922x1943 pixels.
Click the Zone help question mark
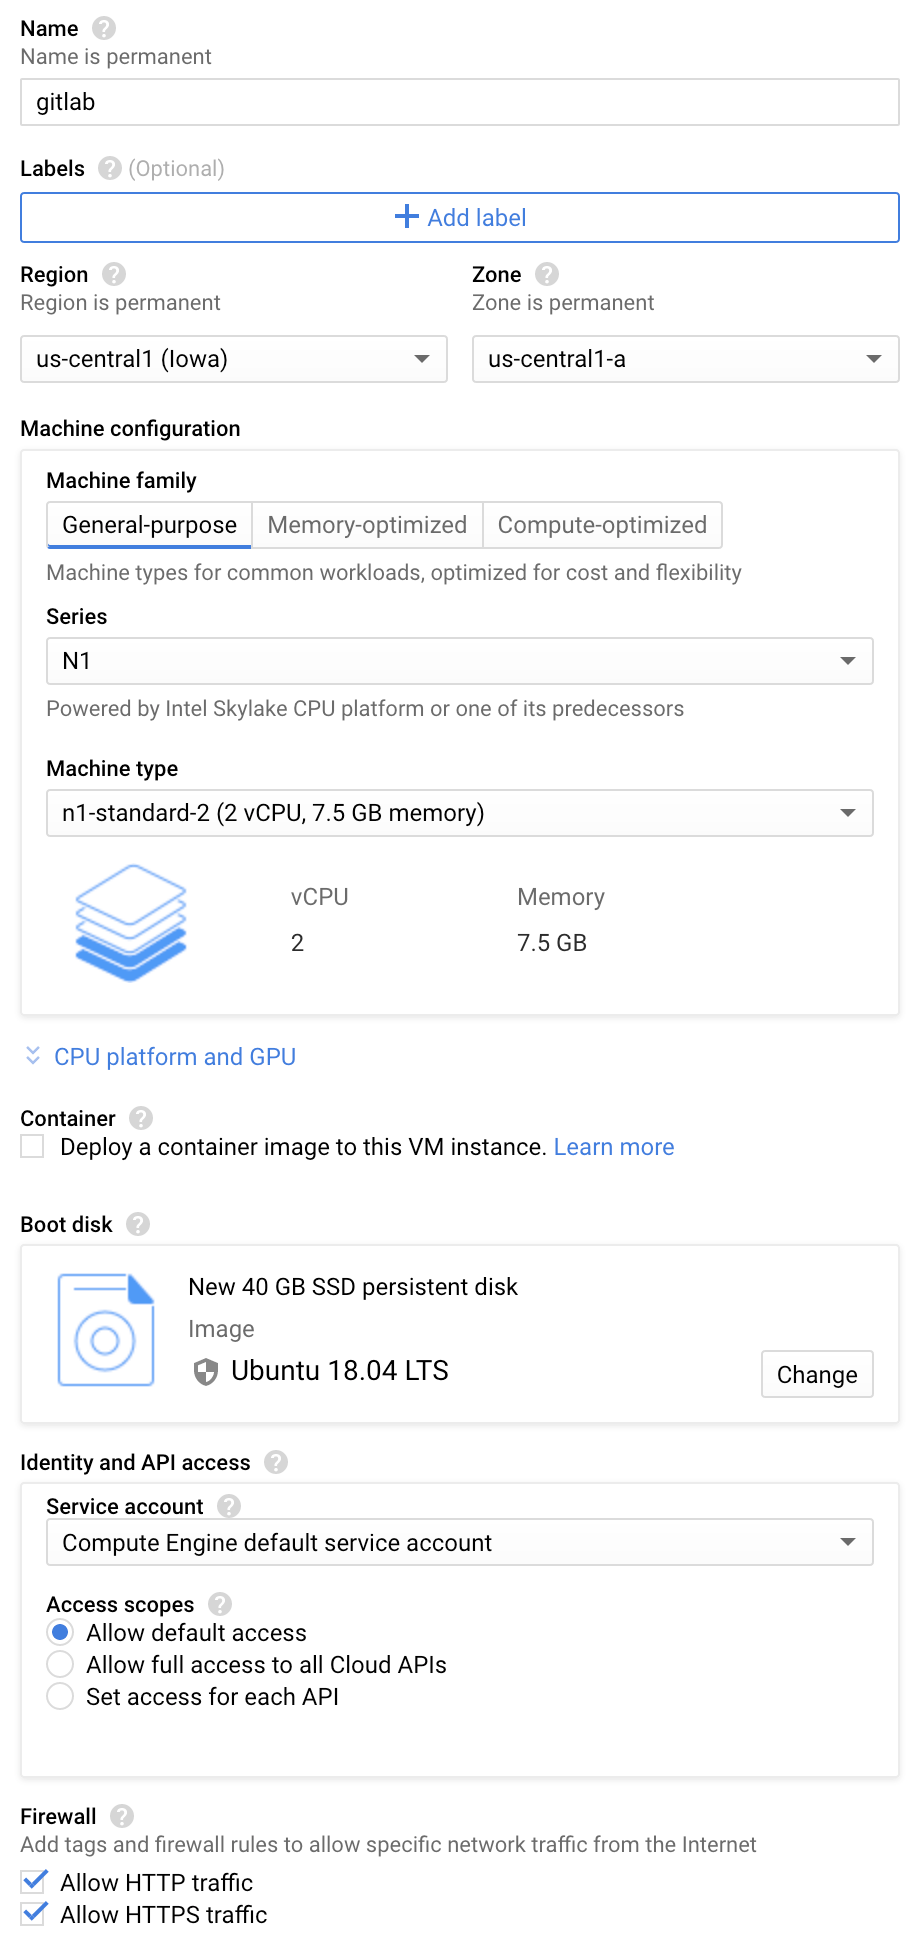point(546,274)
